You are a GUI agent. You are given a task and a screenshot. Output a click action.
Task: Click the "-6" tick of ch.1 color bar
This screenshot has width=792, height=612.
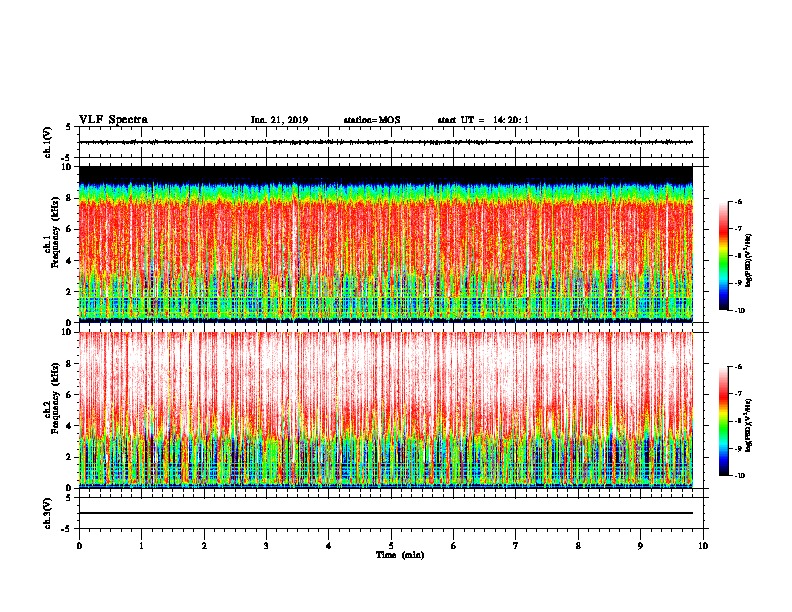pos(738,201)
